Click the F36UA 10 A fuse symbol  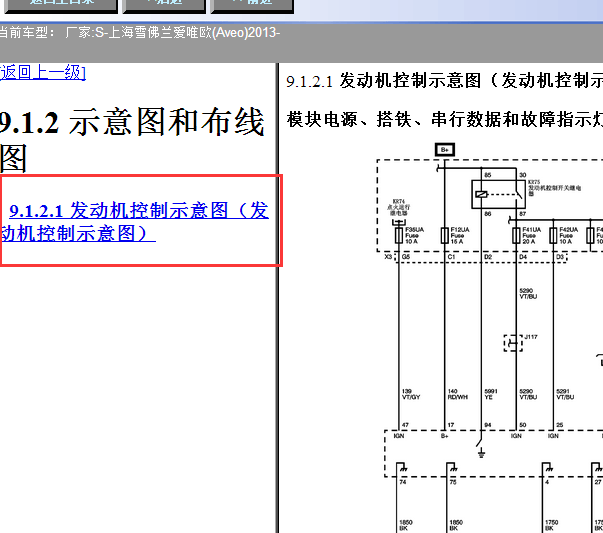point(399,235)
